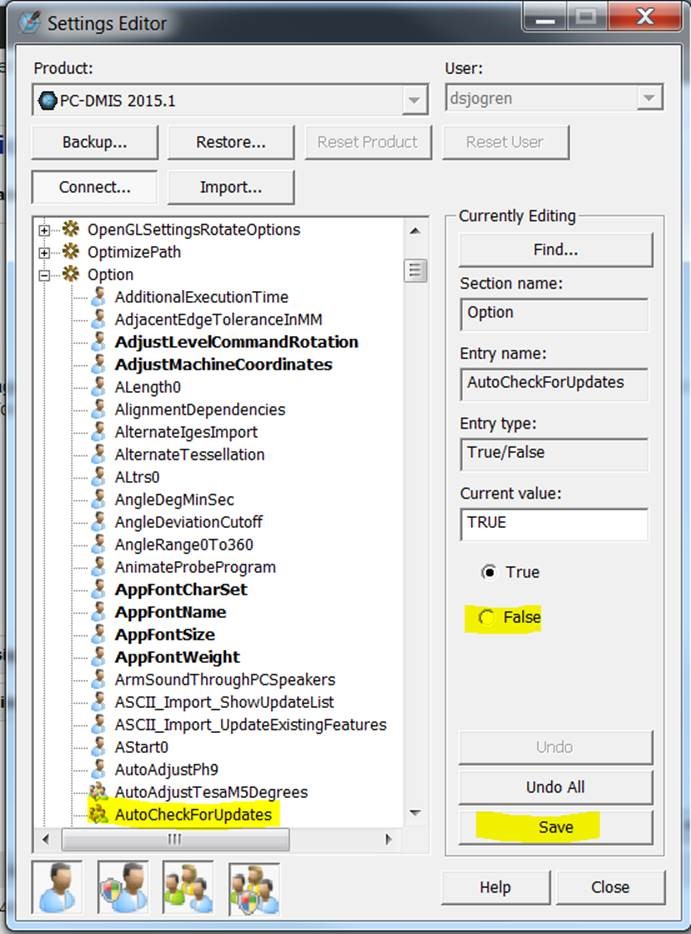Open Help for Settings Editor
Viewport: 691px width, 934px height.
[495, 887]
